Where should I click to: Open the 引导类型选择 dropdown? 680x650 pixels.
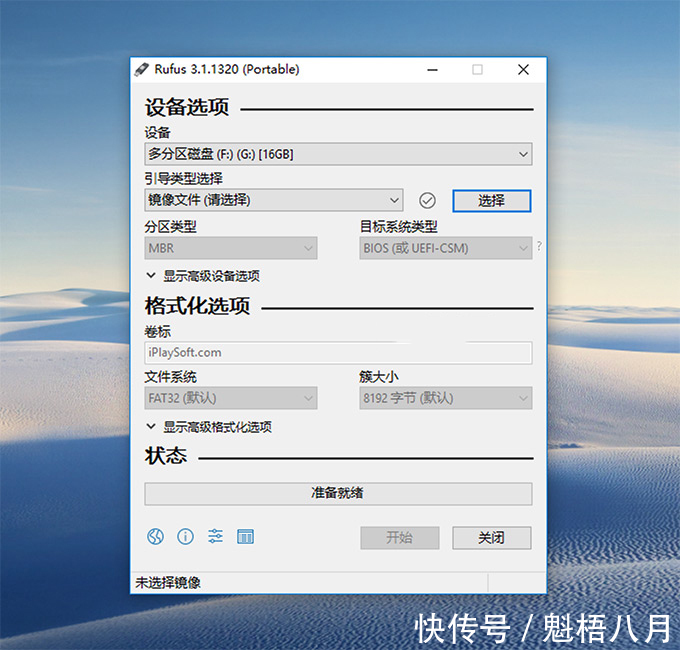coord(274,200)
